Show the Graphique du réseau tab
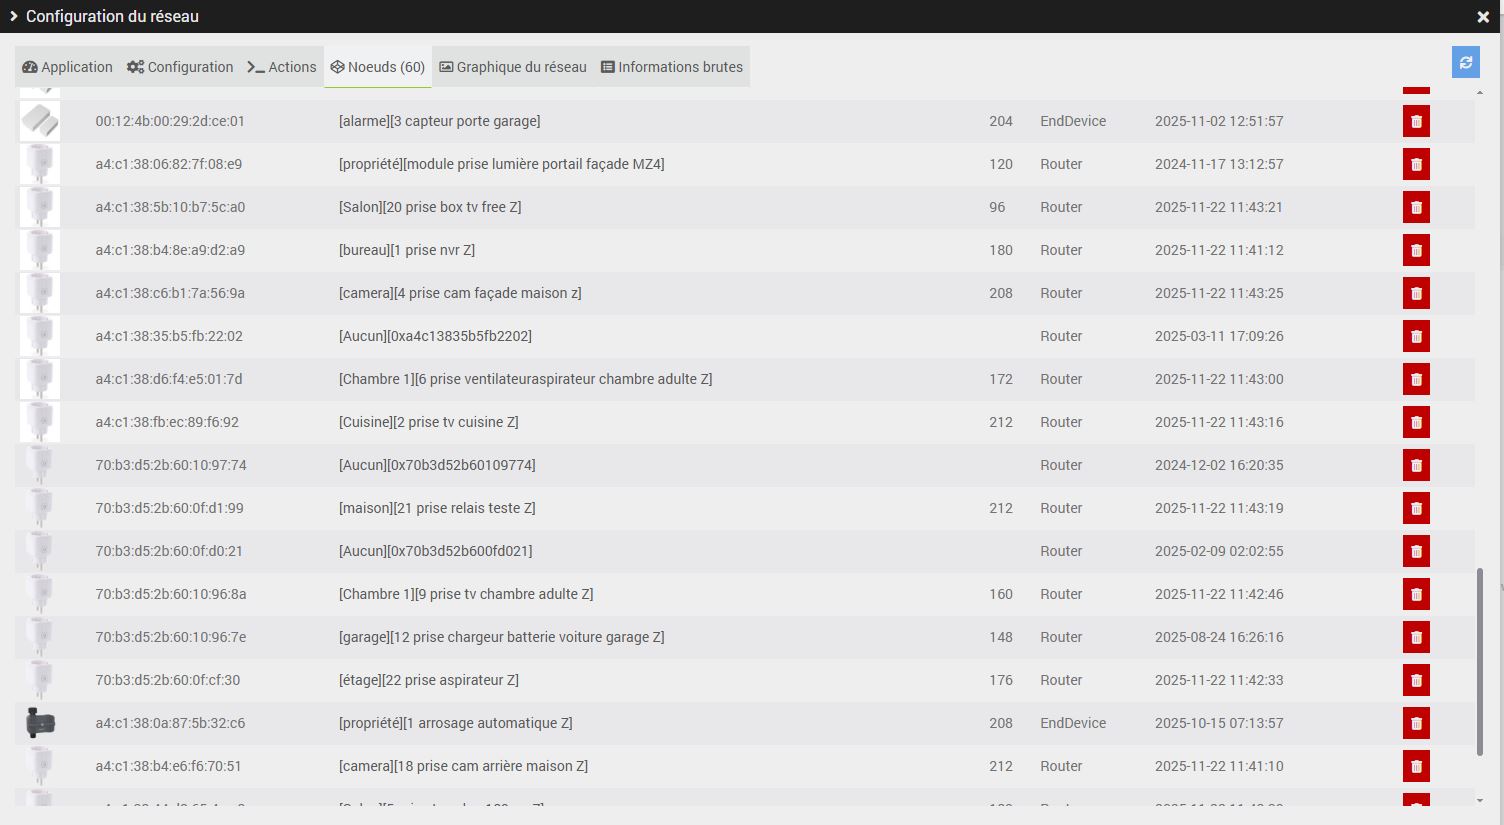The image size is (1504, 825). click(513, 67)
